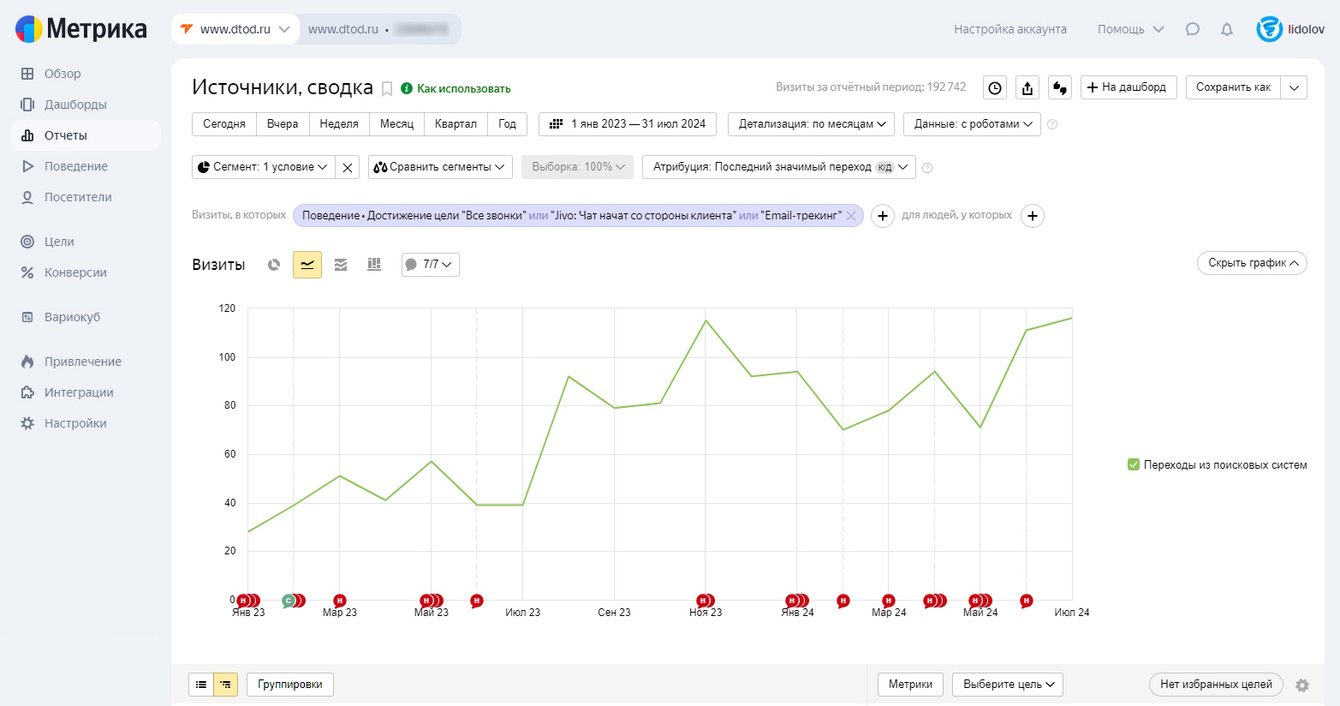Open the chat messages icon
Viewport: 1340px width, 706px height.
[x=1192, y=29]
